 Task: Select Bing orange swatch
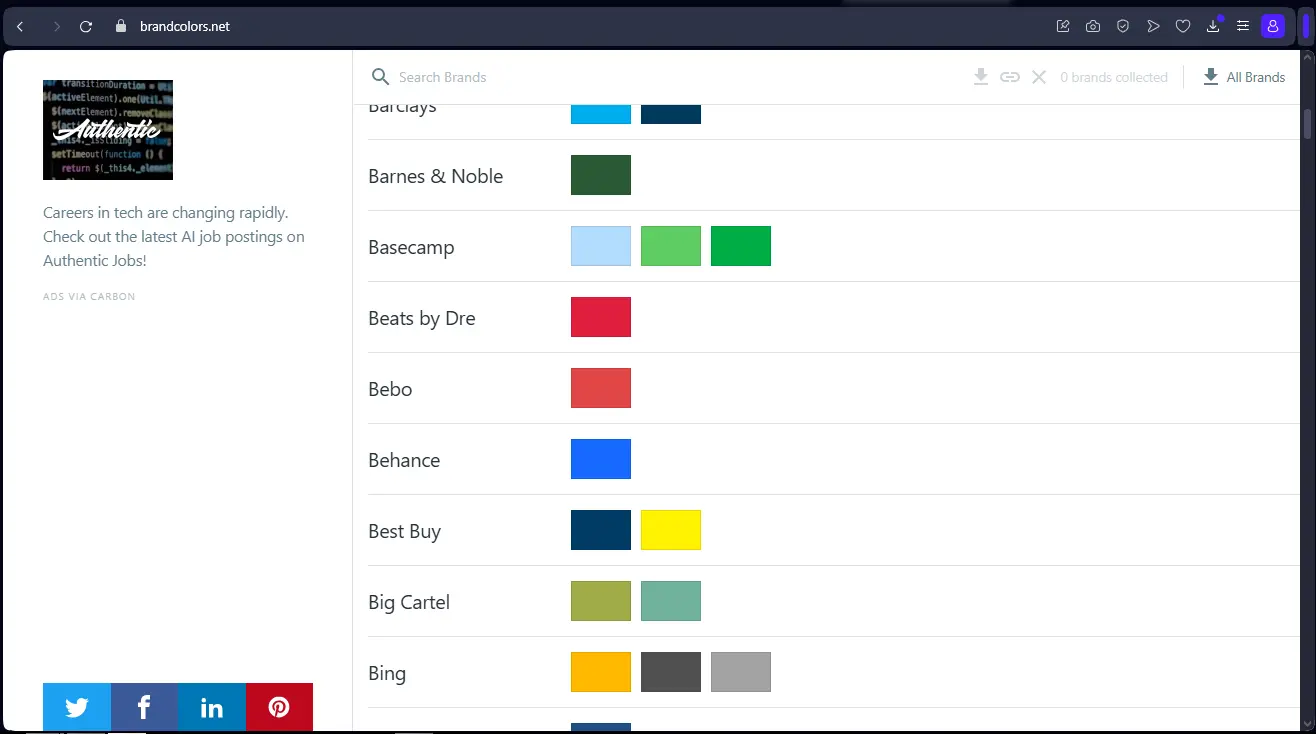click(601, 672)
